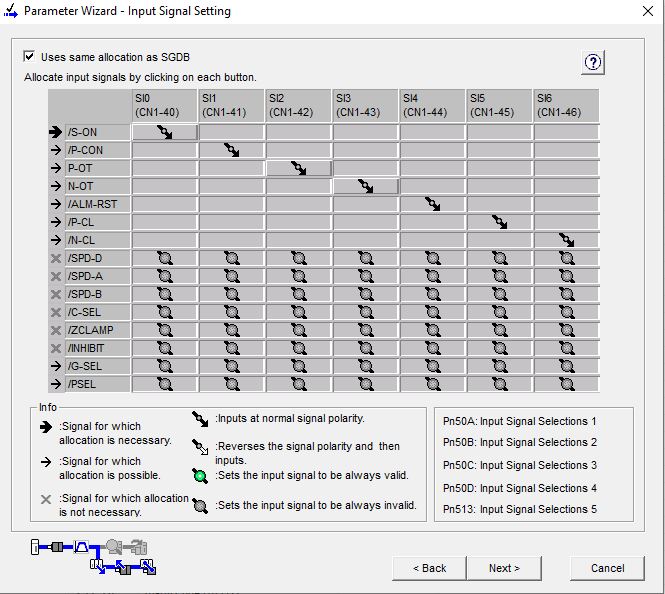Click the /PSEL always-invalid icon under SI0
665x594 pixels.
pos(165,384)
